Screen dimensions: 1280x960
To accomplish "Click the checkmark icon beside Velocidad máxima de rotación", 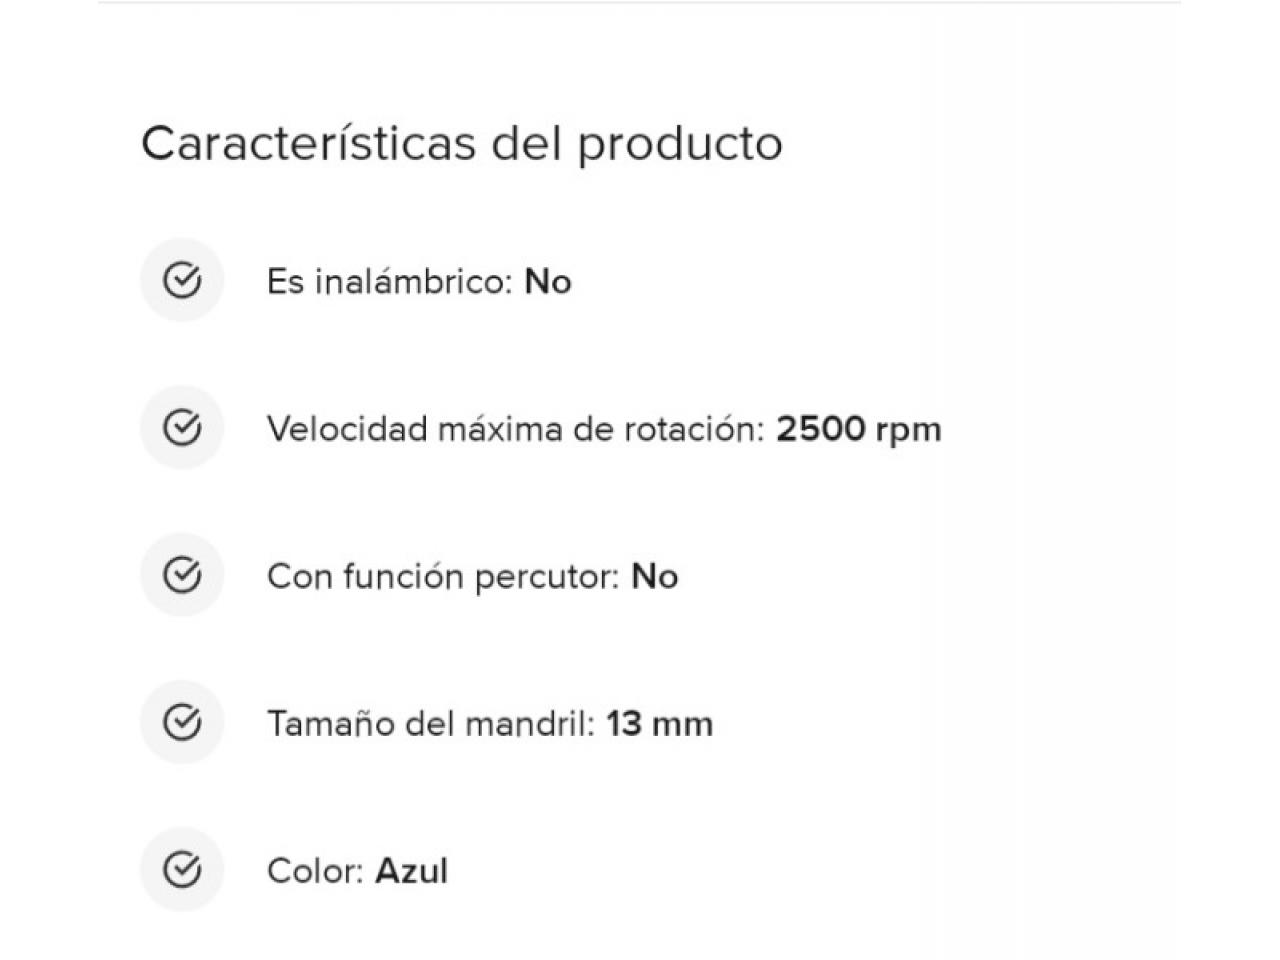I will (x=182, y=428).
